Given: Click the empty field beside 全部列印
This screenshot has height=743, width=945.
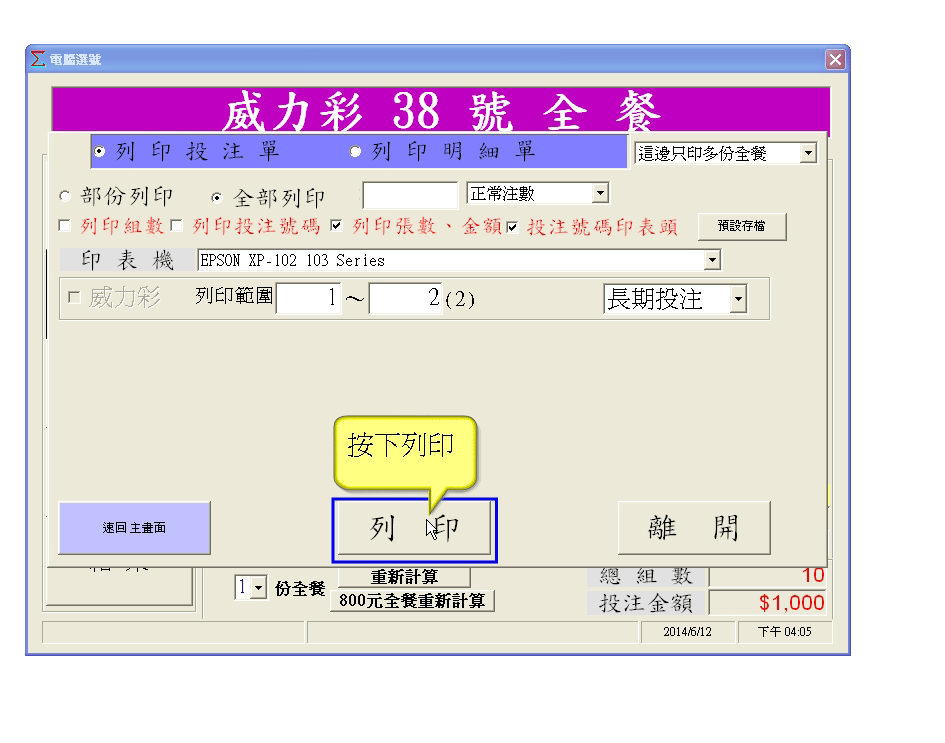Looking at the screenshot, I should 410,195.
